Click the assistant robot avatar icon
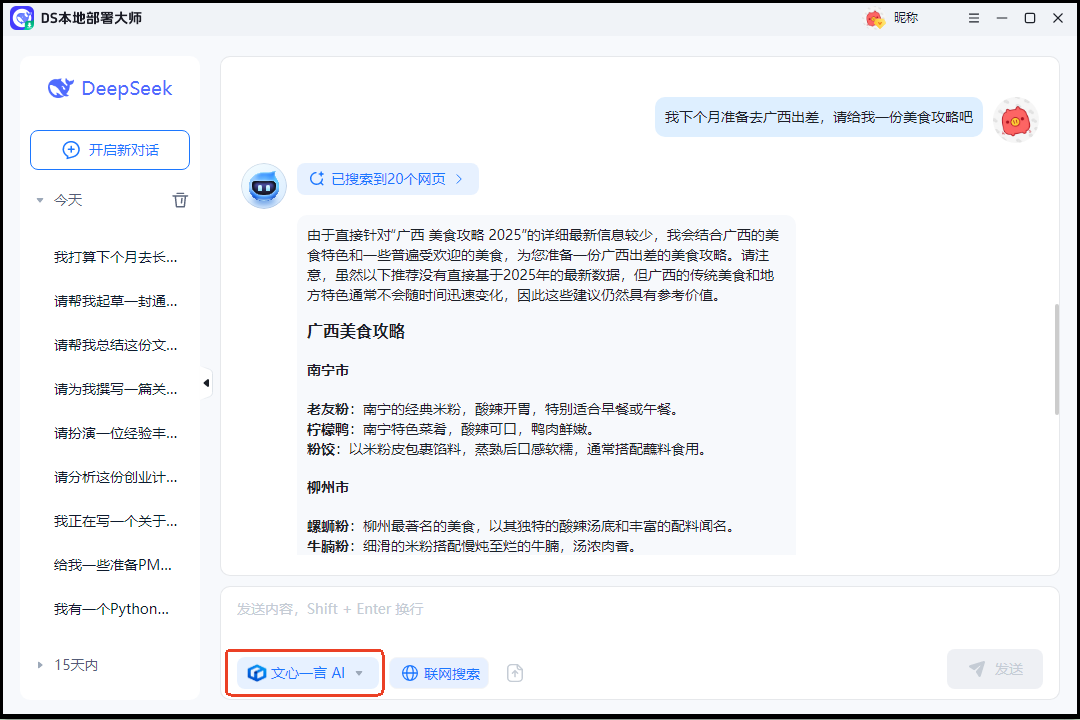 coord(263,186)
